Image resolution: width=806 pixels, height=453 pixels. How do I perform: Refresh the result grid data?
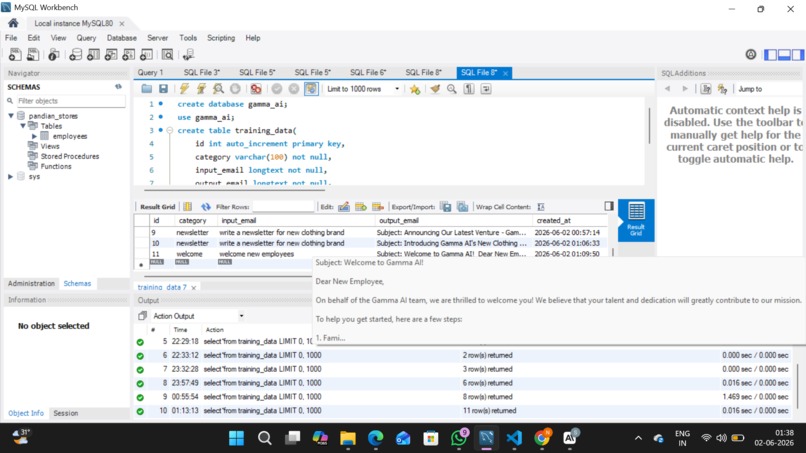206,207
